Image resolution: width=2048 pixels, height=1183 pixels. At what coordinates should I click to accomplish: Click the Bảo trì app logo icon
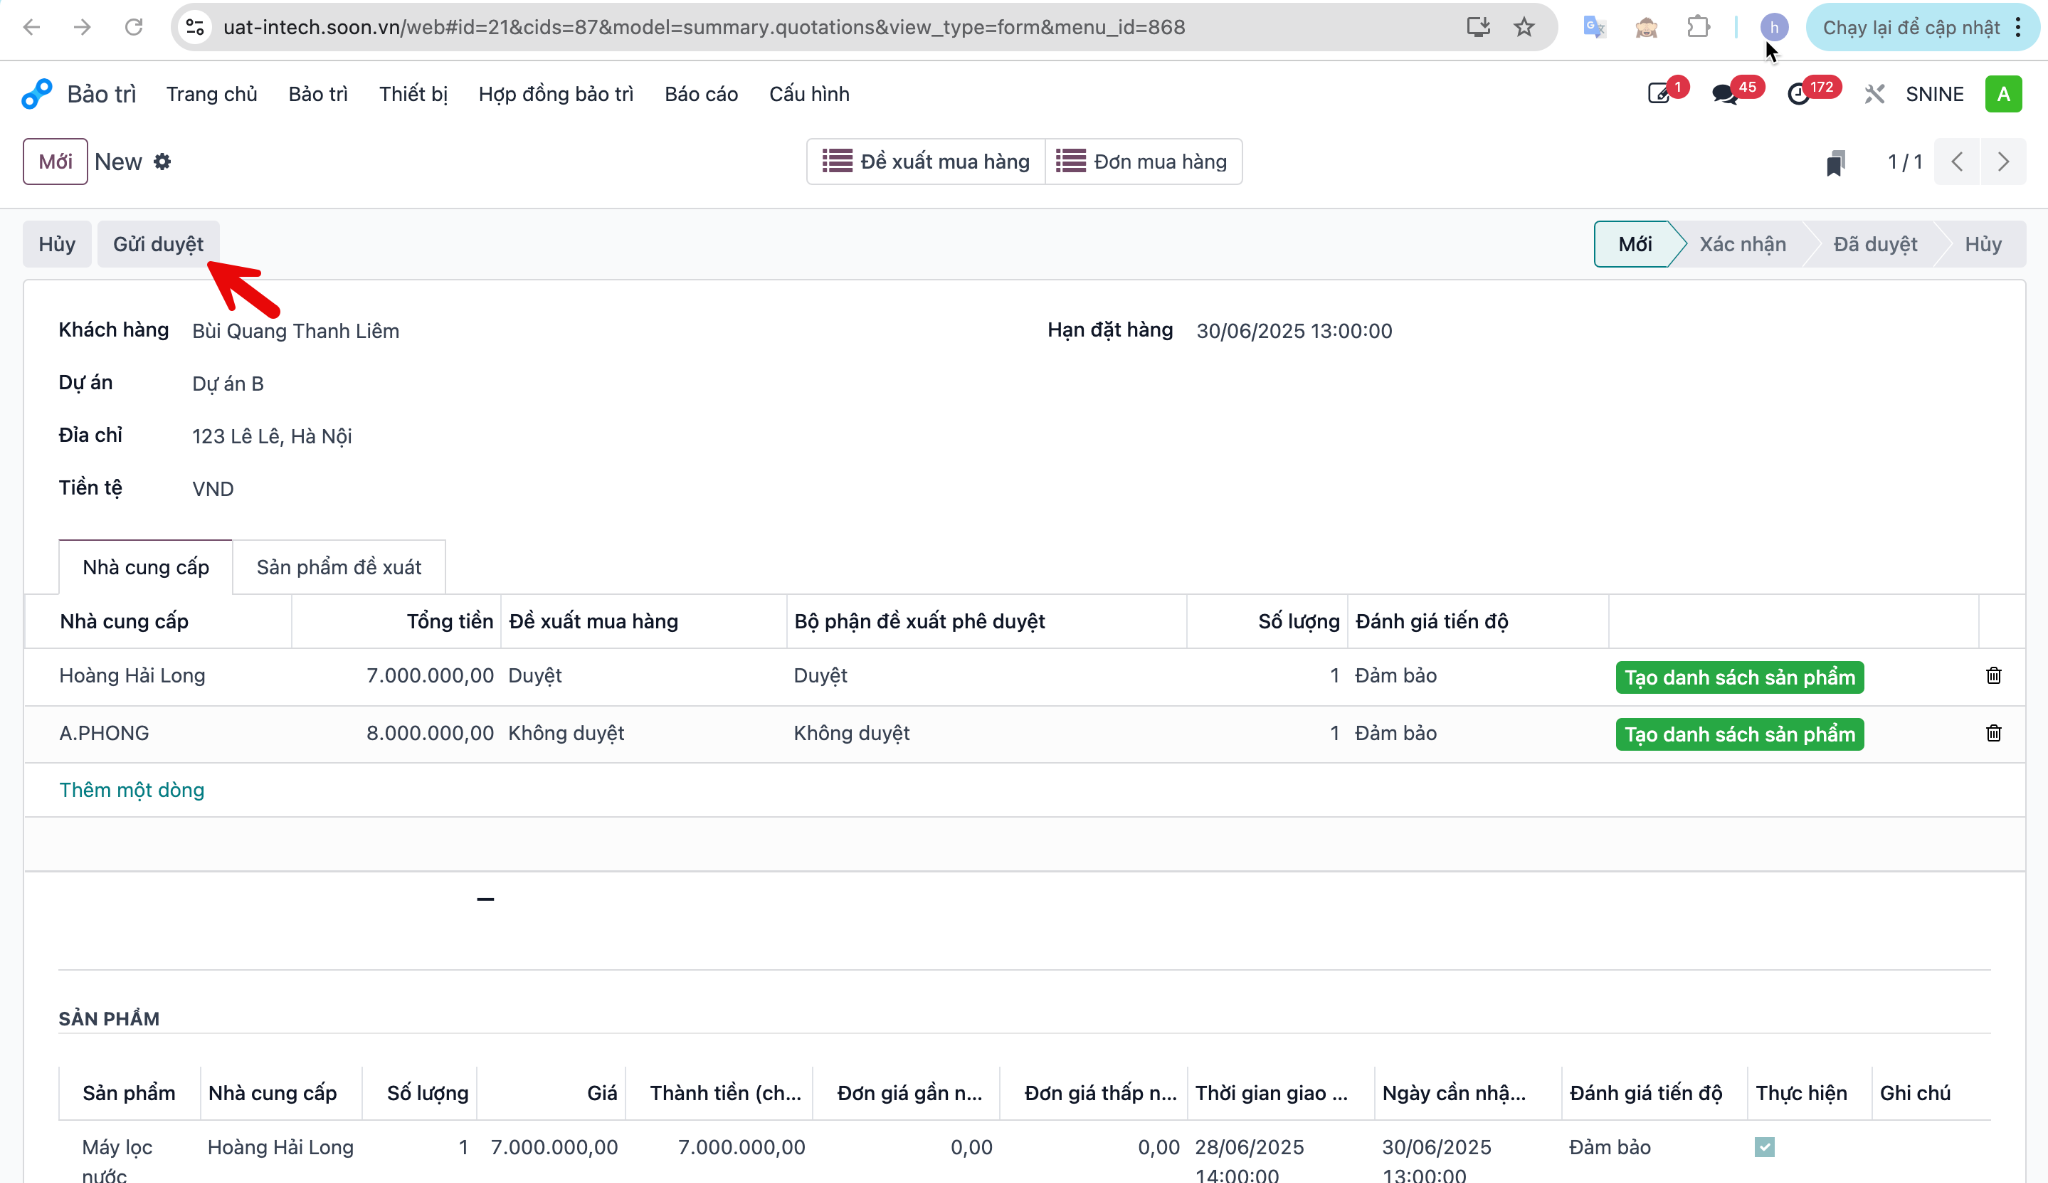coord(36,94)
